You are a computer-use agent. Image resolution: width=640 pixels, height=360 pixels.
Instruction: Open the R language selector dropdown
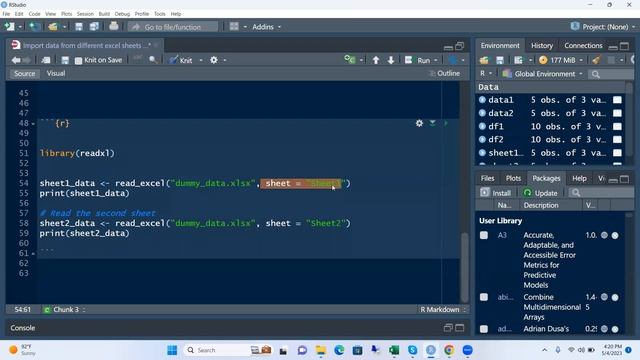486,73
